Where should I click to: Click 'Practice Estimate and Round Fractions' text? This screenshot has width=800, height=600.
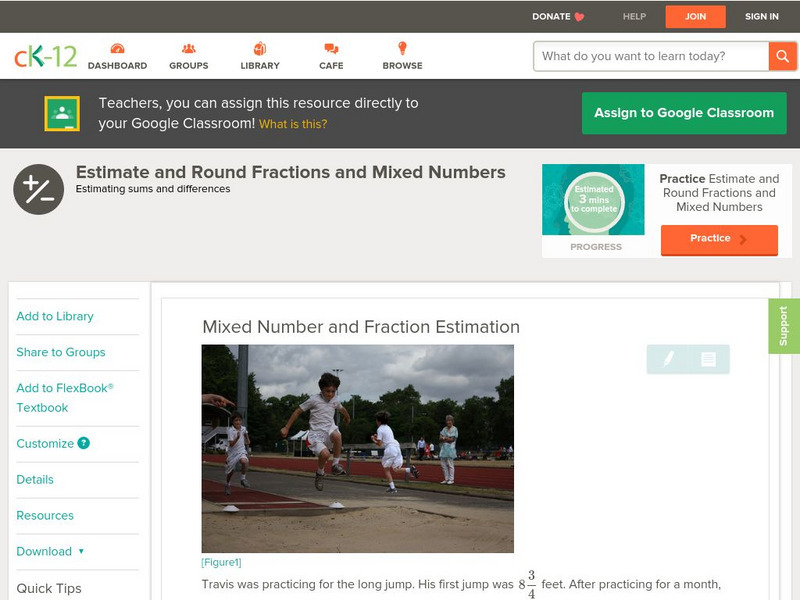[719, 193]
